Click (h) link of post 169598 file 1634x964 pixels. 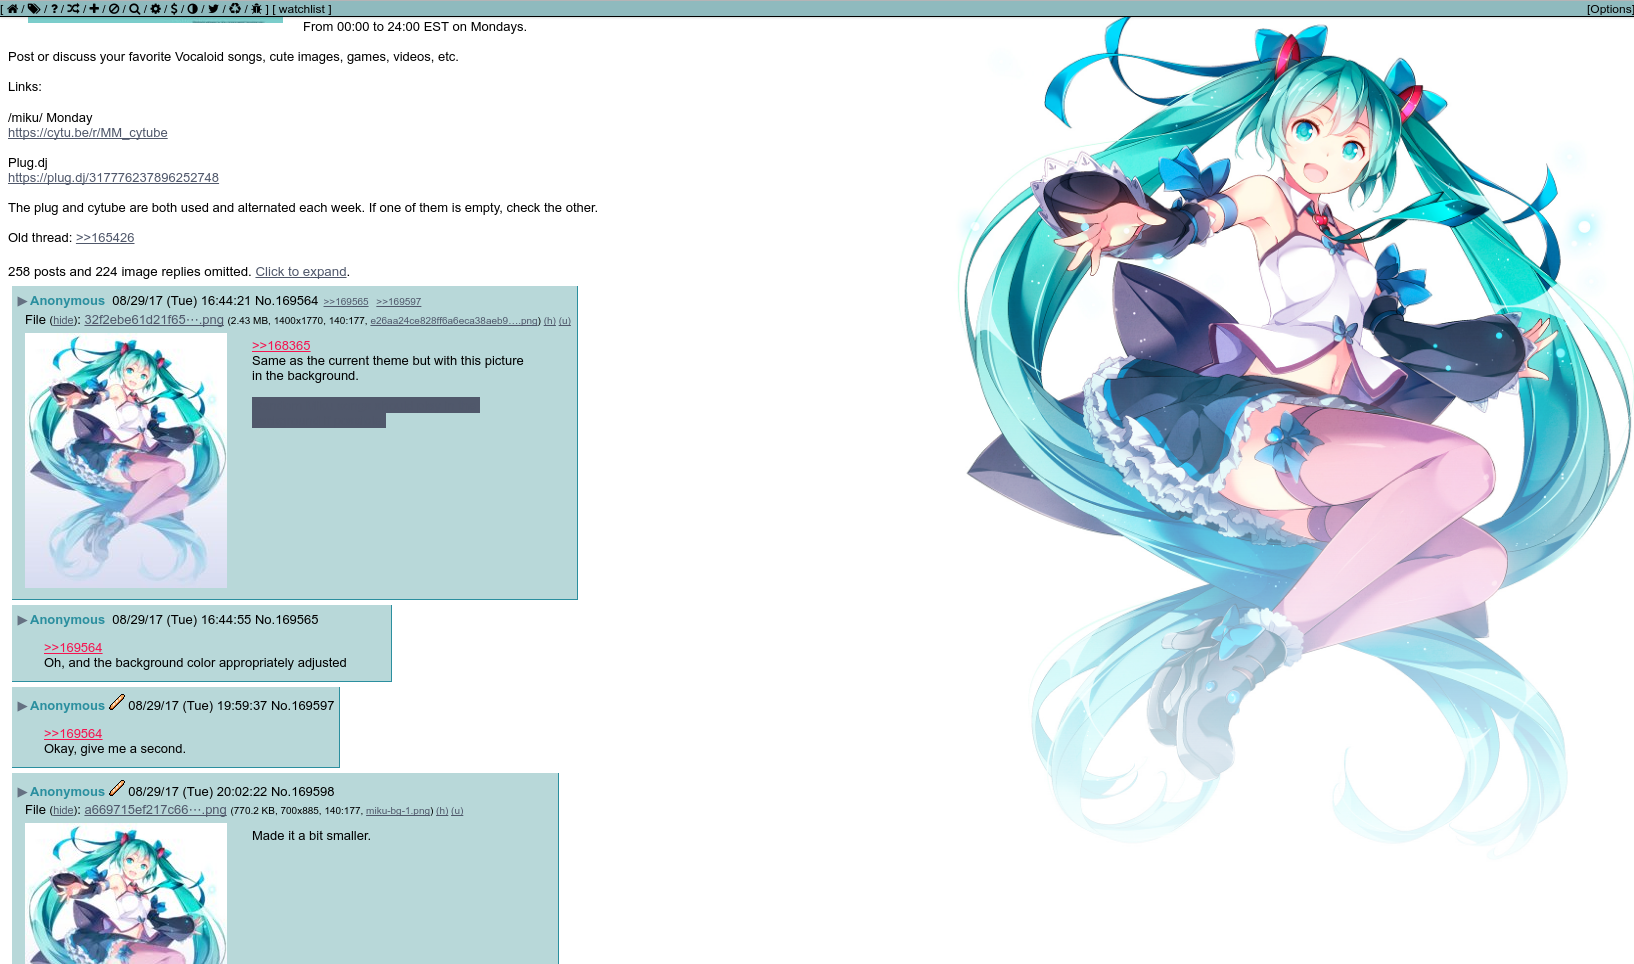(442, 811)
